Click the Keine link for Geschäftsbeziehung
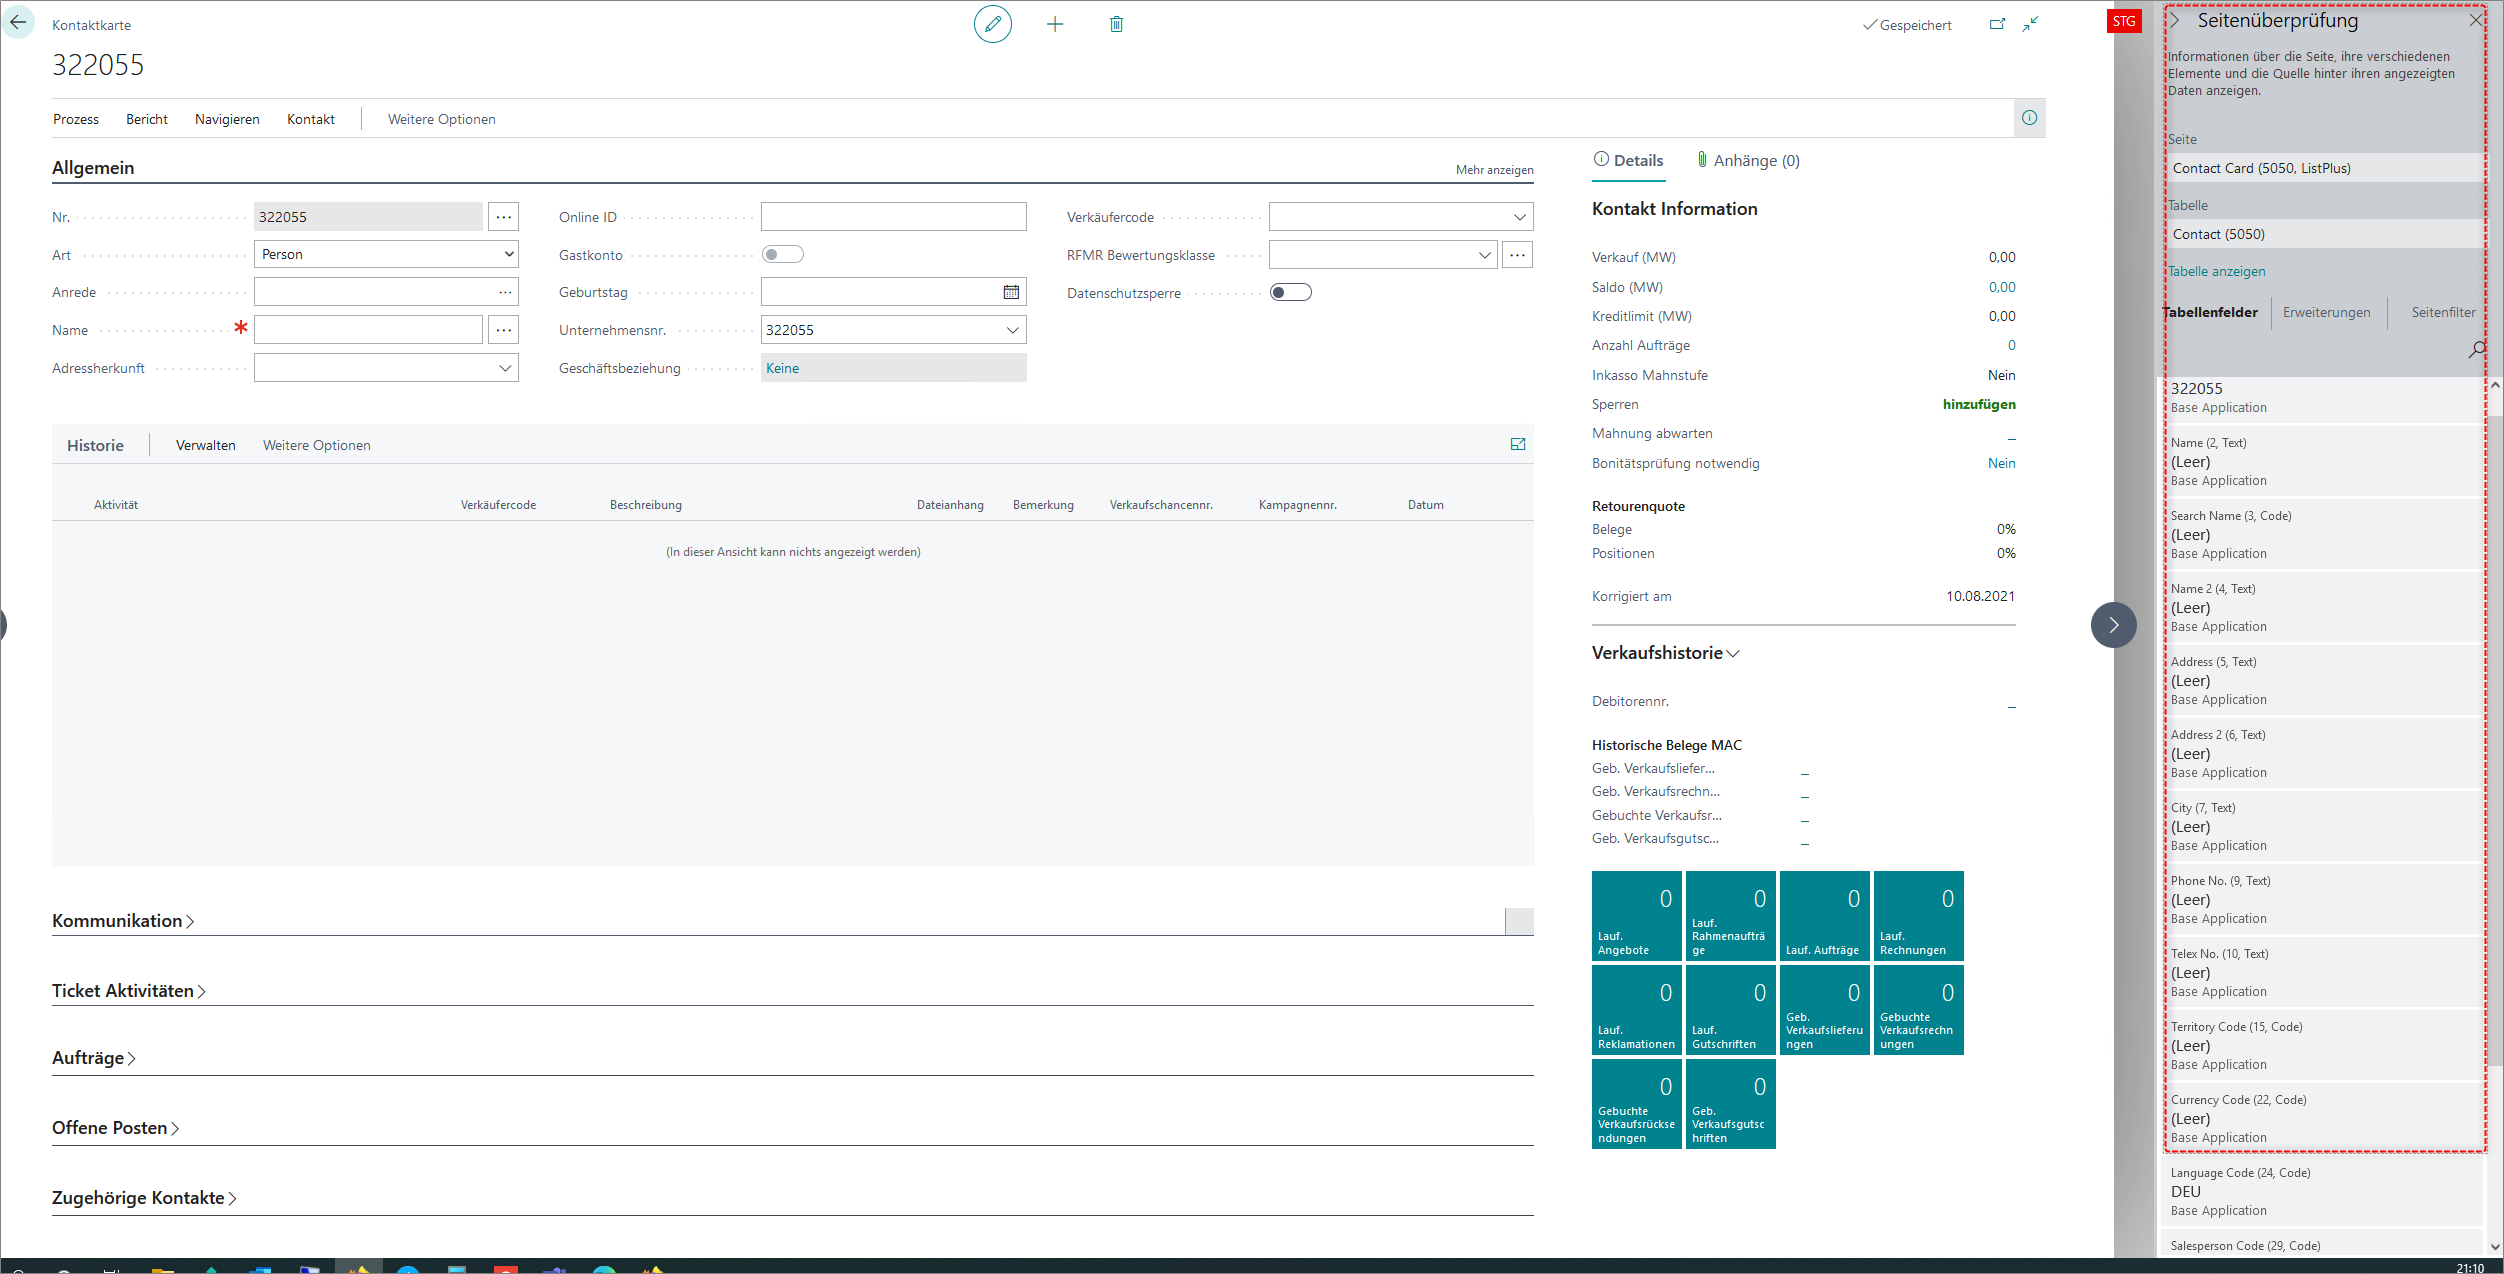The height and width of the screenshot is (1274, 2504). 782,368
